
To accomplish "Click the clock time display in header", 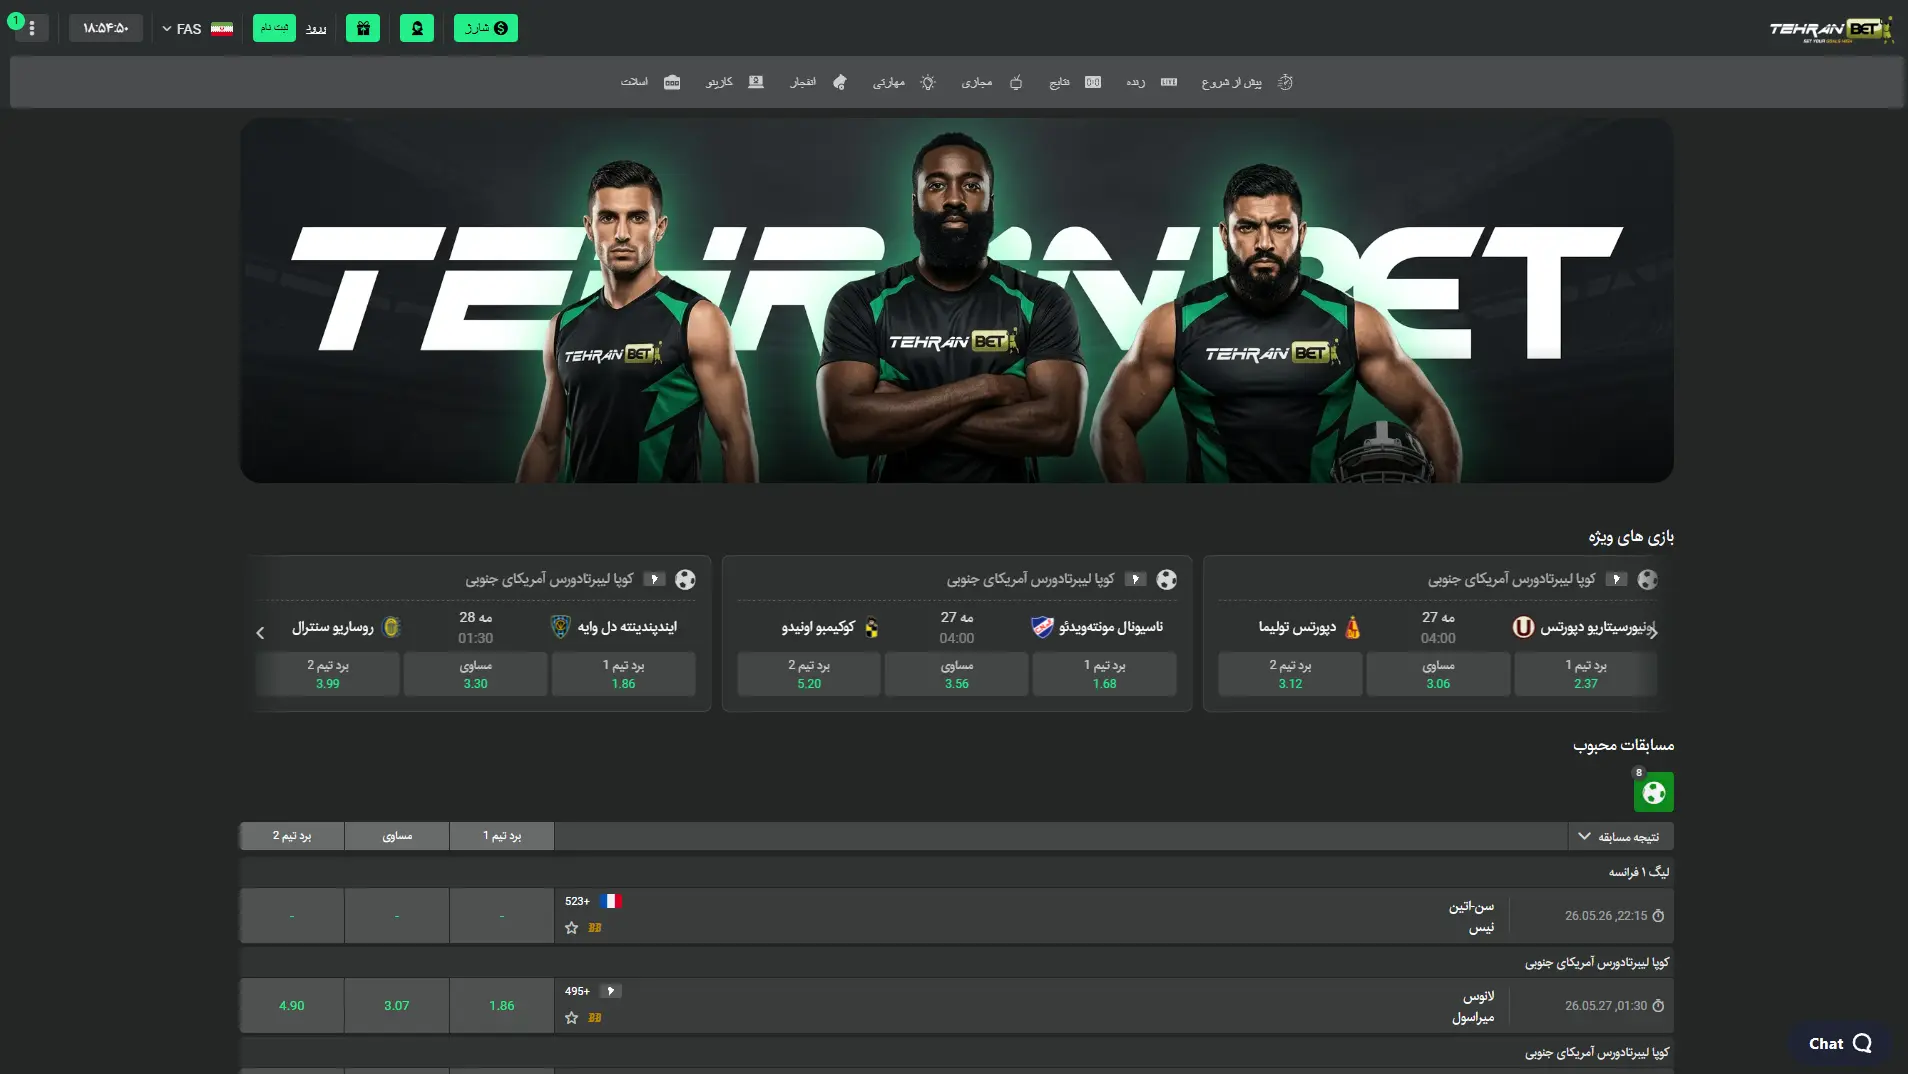I will coord(106,28).
